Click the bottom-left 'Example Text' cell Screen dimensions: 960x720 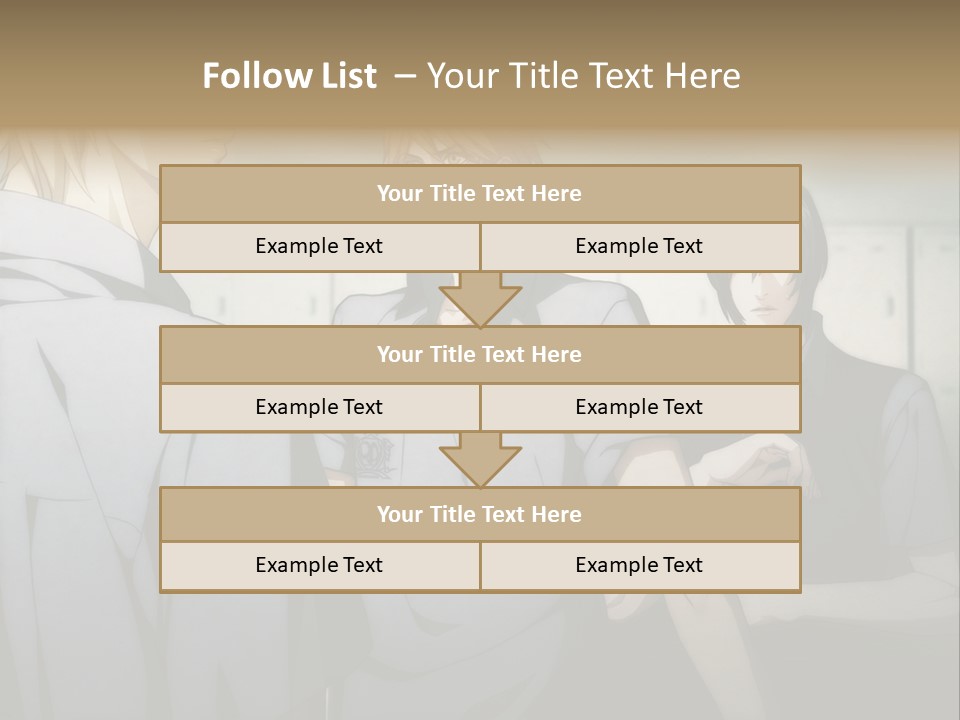(x=320, y=566)
